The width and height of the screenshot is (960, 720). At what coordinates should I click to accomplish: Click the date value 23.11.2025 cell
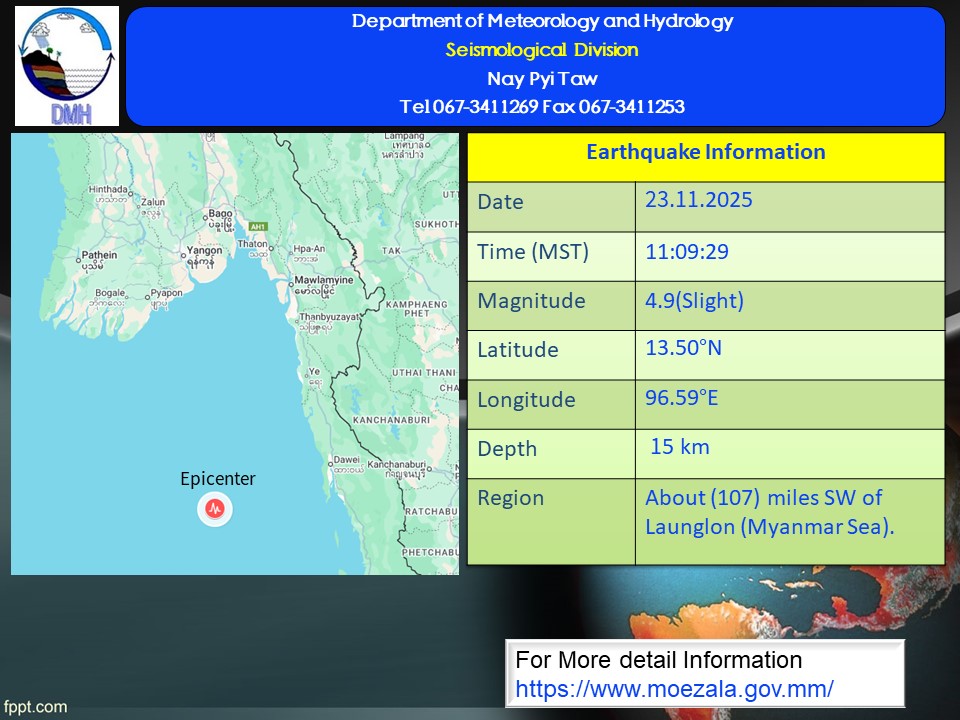pyautogui.click(x=698, y=200)
